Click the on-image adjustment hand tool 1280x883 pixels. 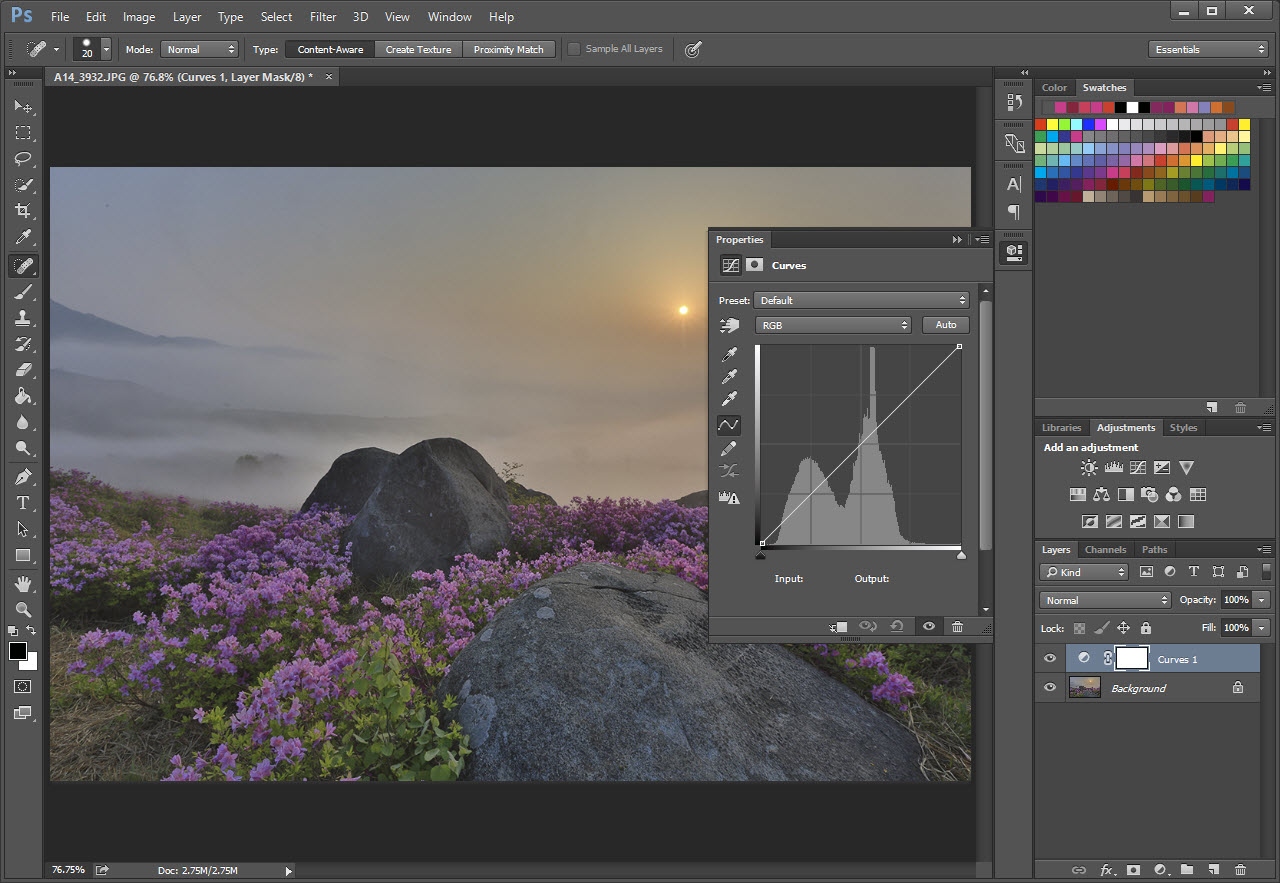pos(729,325)
